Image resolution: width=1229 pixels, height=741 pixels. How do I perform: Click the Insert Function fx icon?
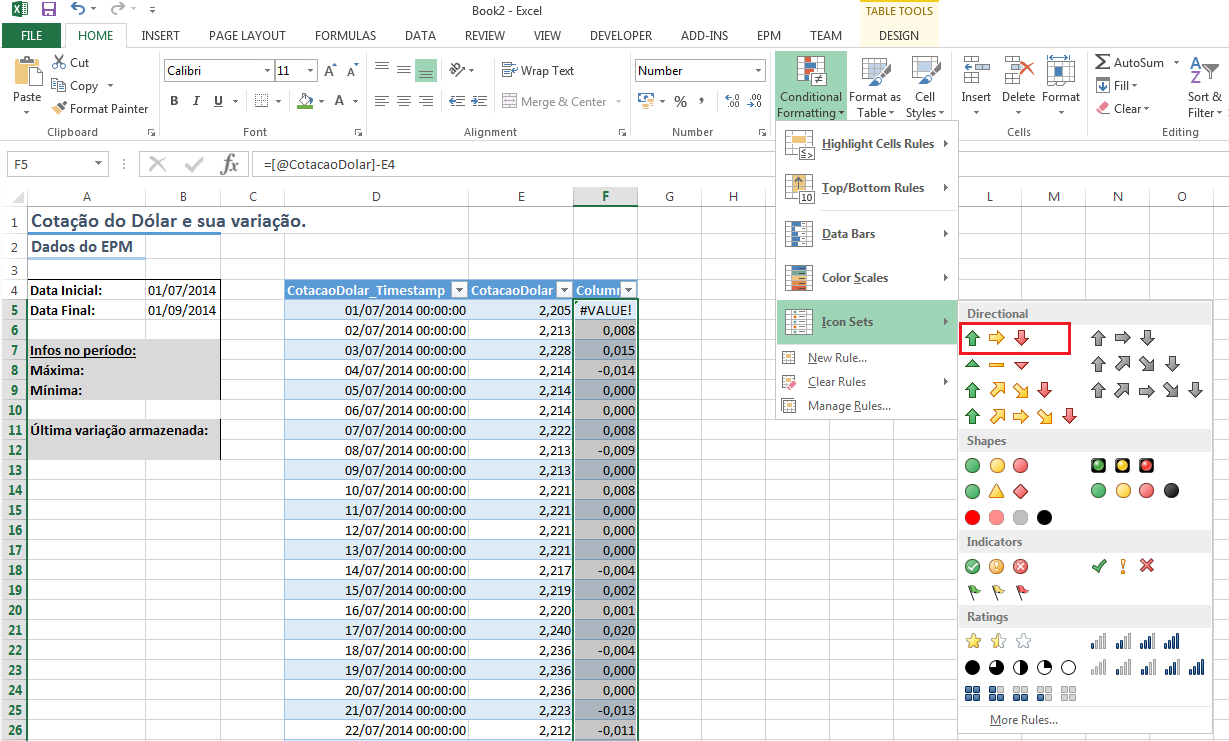pos(230,164)
